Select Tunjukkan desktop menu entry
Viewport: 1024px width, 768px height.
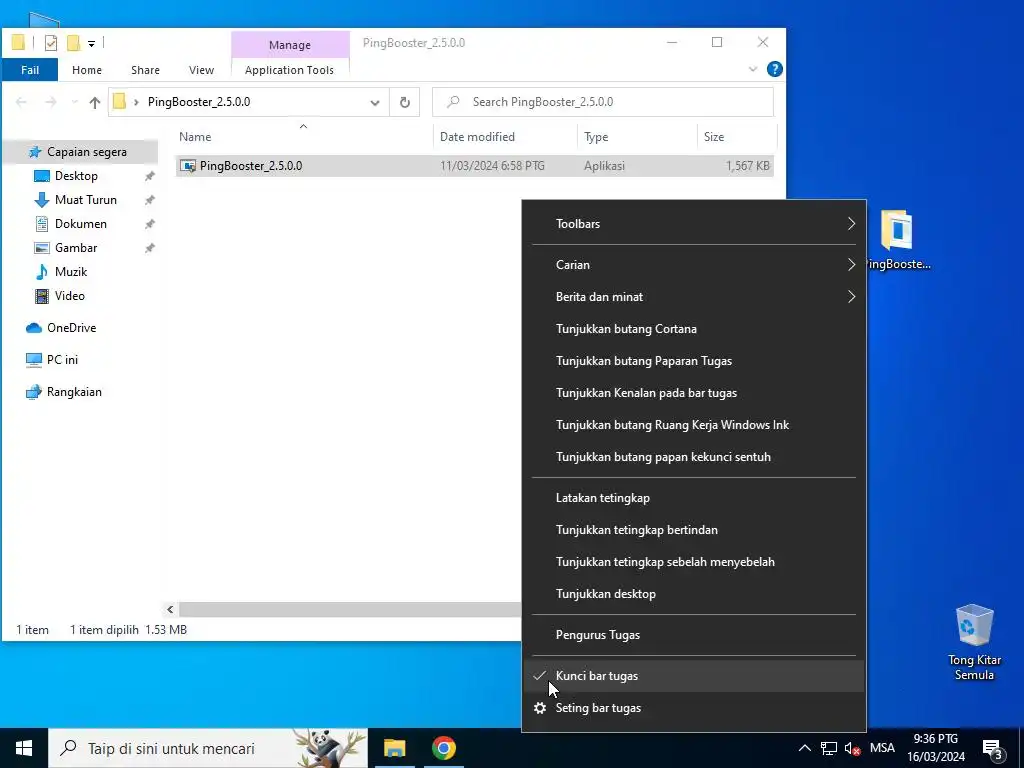click(x=694, y=594)
